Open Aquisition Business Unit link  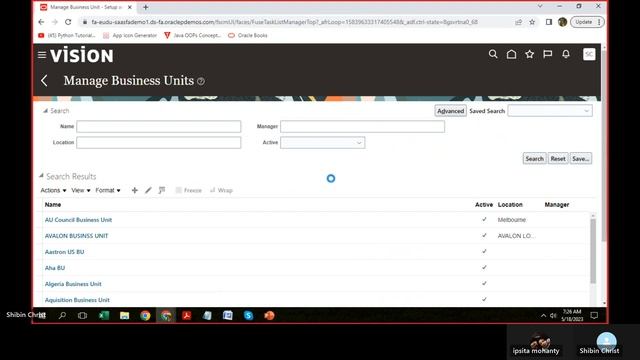tap(77, 300)
